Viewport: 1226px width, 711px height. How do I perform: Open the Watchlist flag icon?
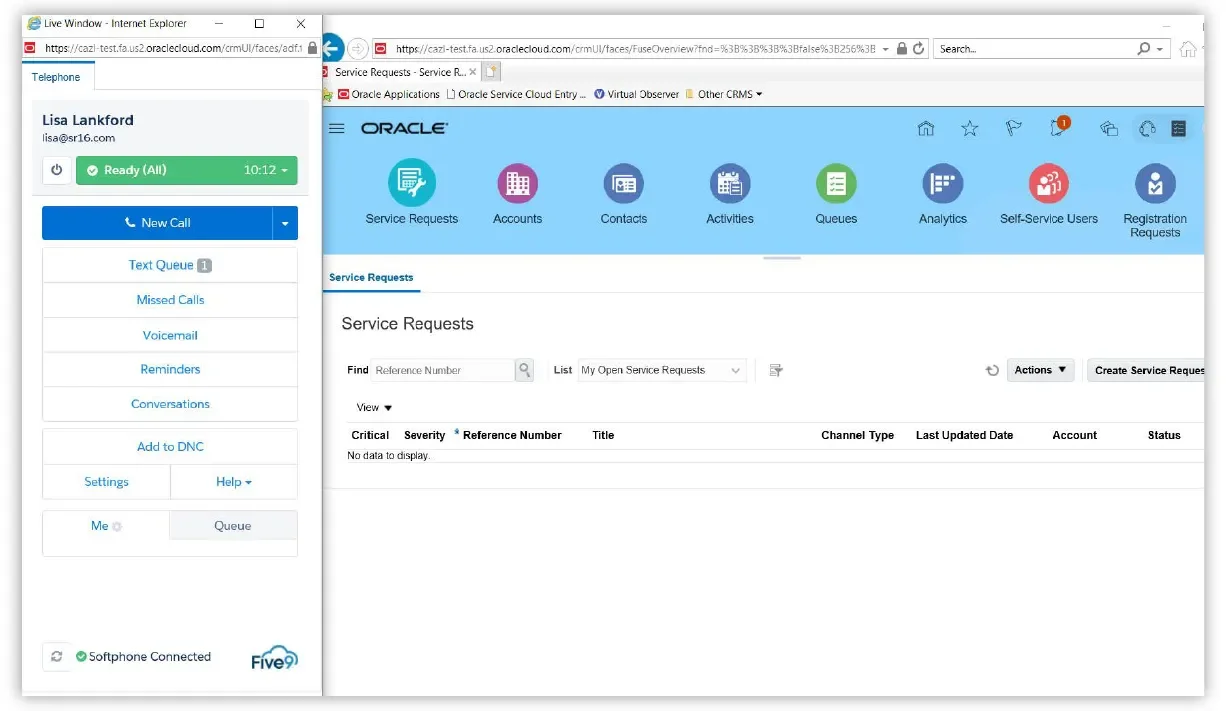pyautogui.click(x=1014, y=128)
